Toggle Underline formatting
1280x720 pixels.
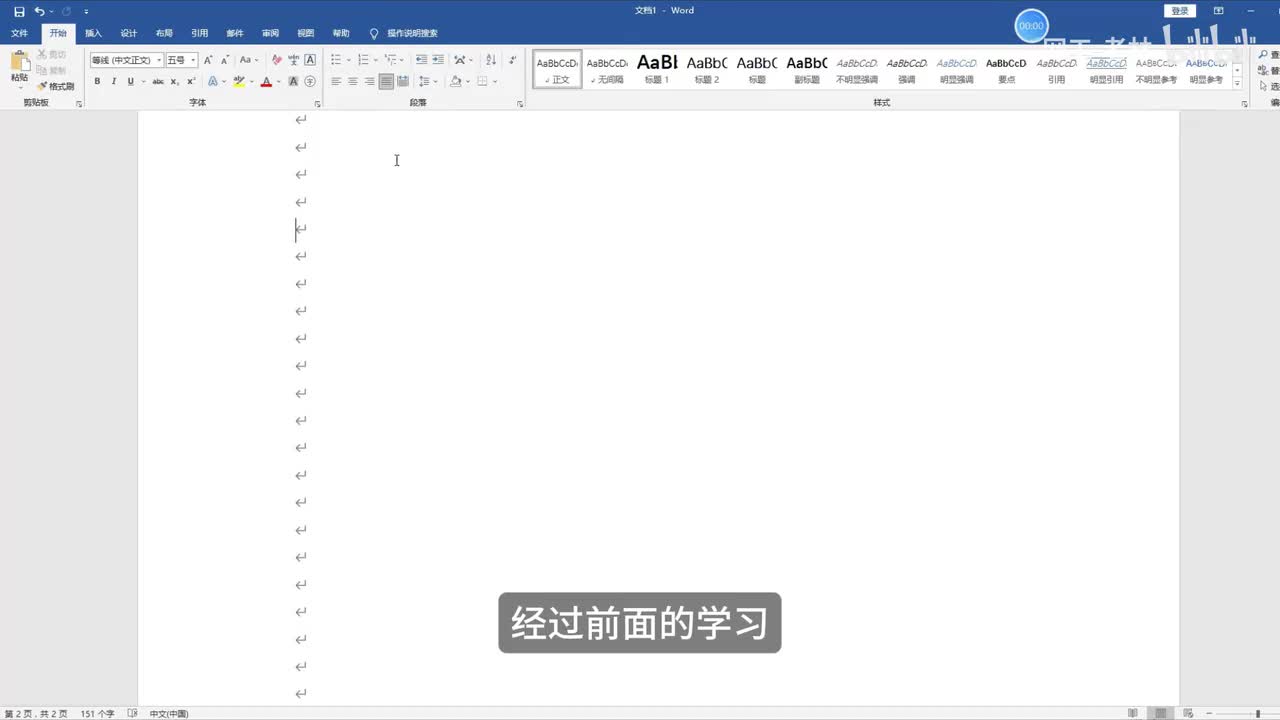[130, 81]
